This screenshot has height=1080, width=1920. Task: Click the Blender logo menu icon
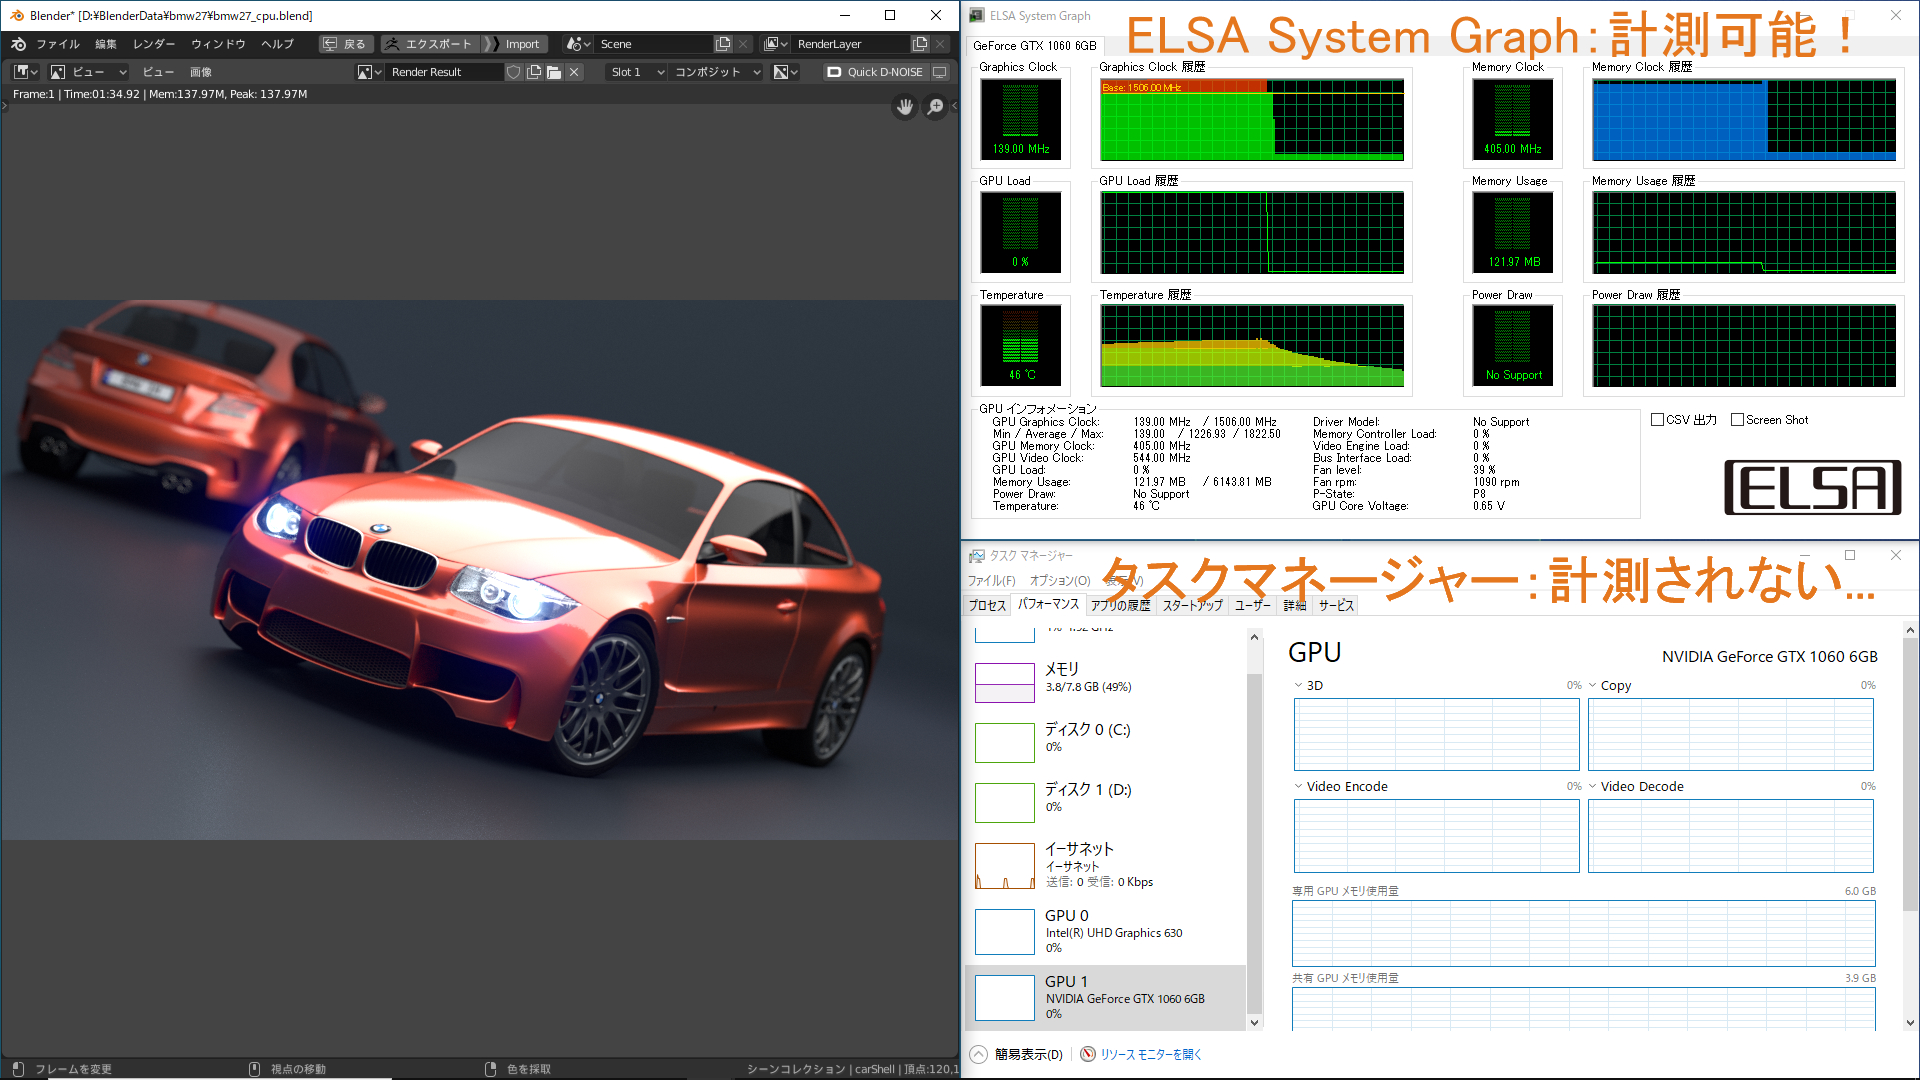coord(18,44)
